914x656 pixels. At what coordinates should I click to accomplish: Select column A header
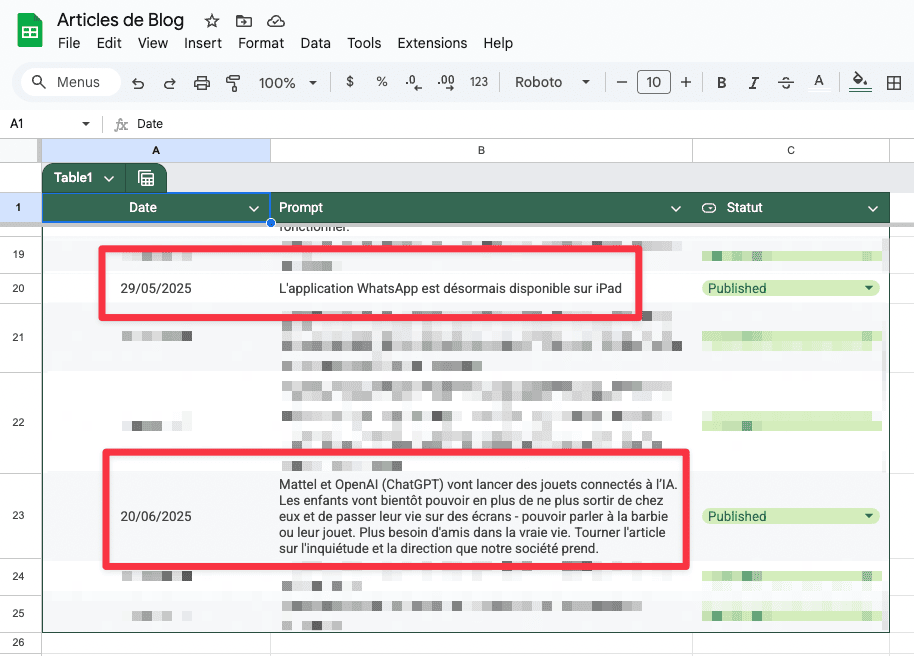click(156, 150)
